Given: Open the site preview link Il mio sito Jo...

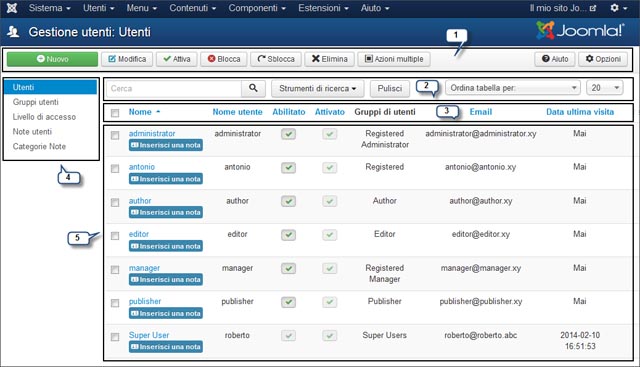Looking at the screenshot, I should point(562,8).
